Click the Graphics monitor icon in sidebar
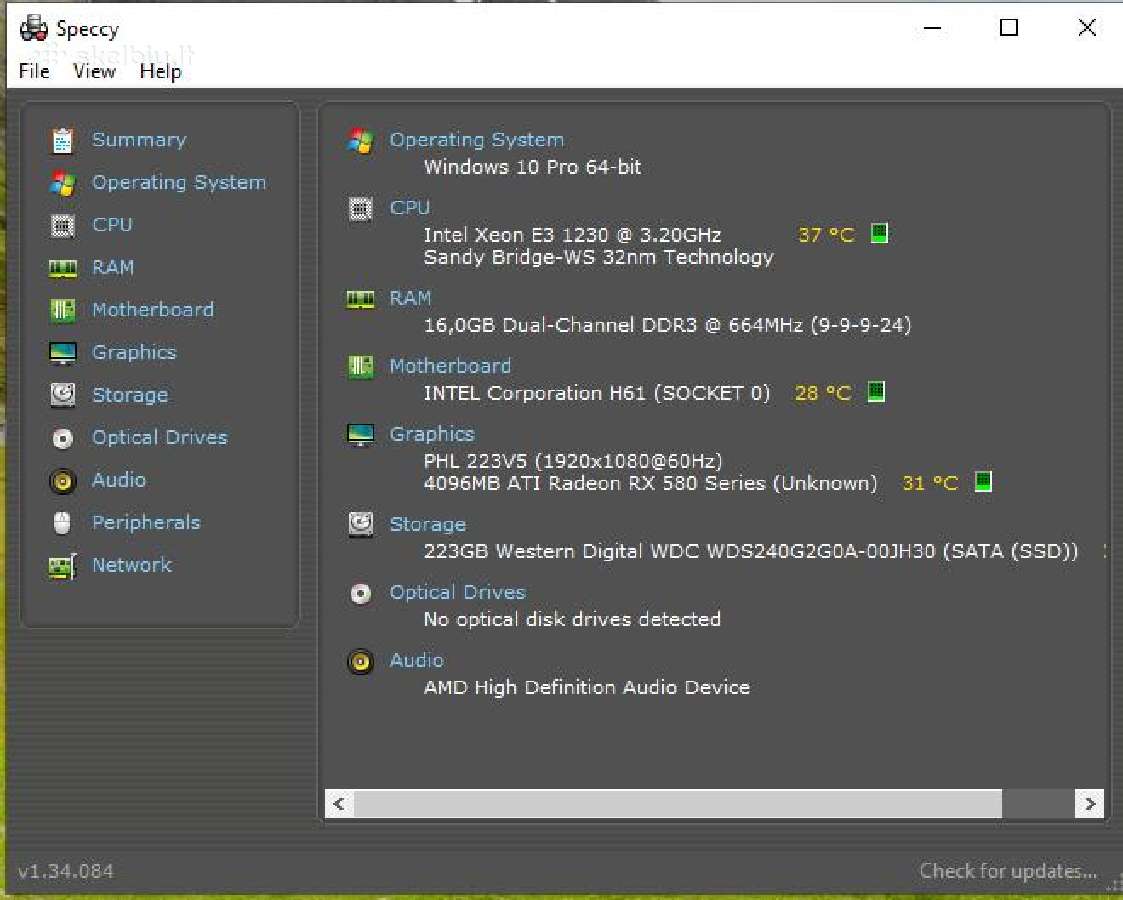 (62, 353)
